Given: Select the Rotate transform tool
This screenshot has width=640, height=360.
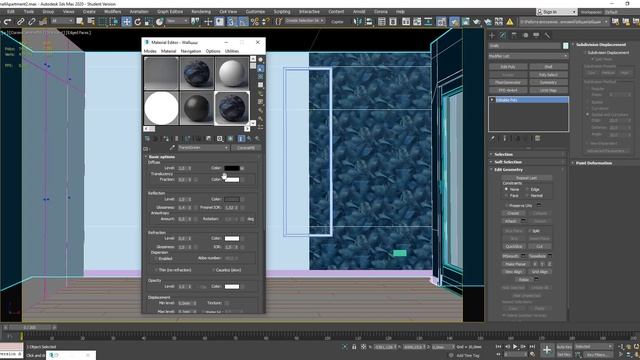Looking at the screenshot, I should point(138,22).
